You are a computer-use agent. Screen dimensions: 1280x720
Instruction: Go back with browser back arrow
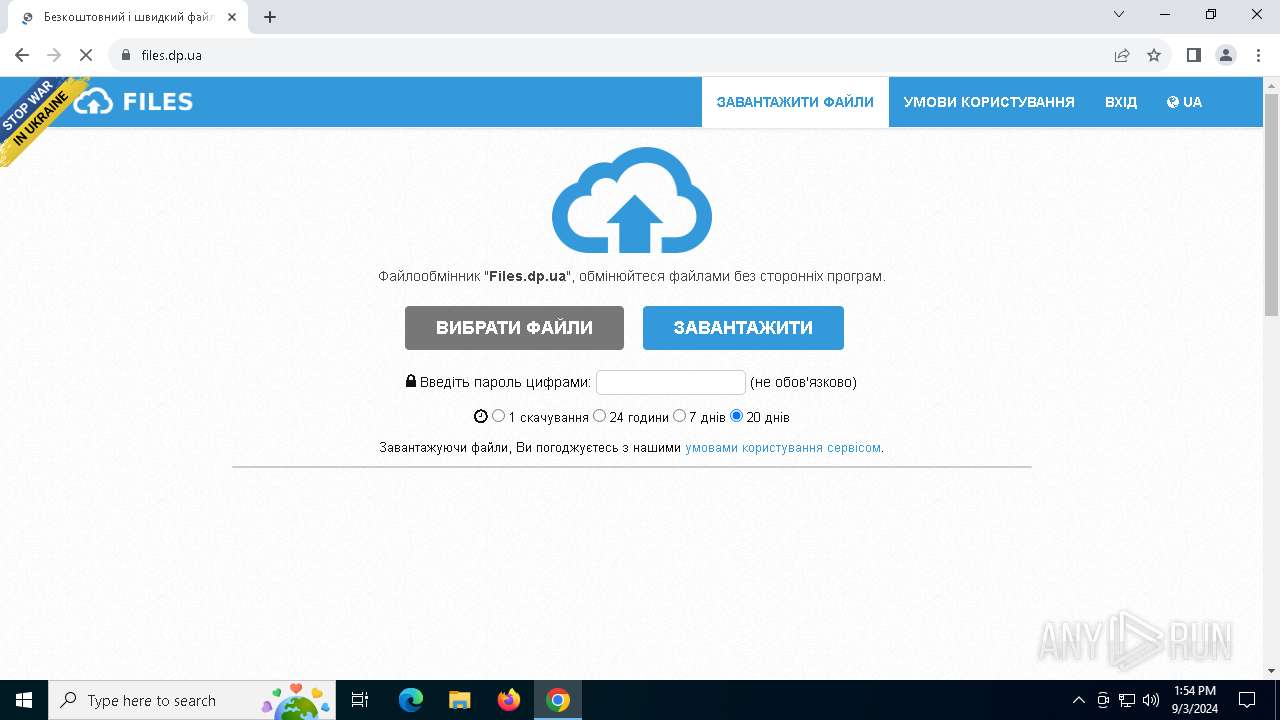pyautogui.click(x=22, y=55)
